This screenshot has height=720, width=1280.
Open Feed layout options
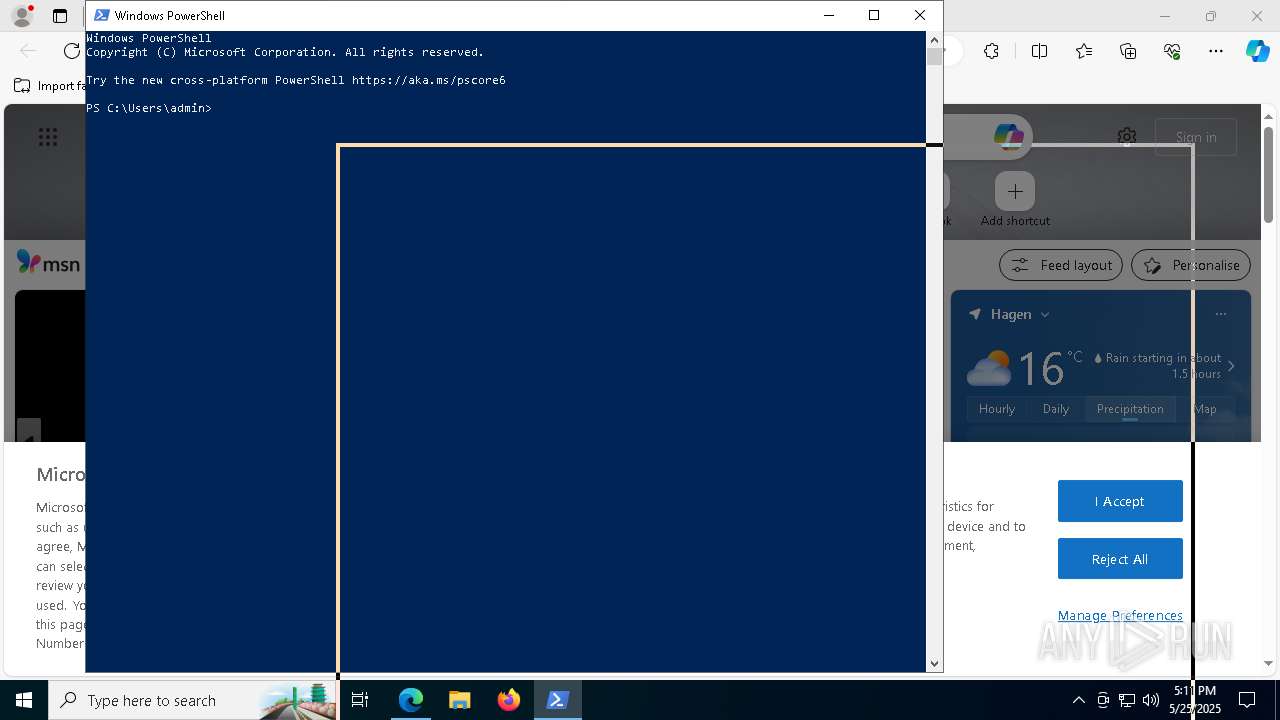tap(1061, 265)
